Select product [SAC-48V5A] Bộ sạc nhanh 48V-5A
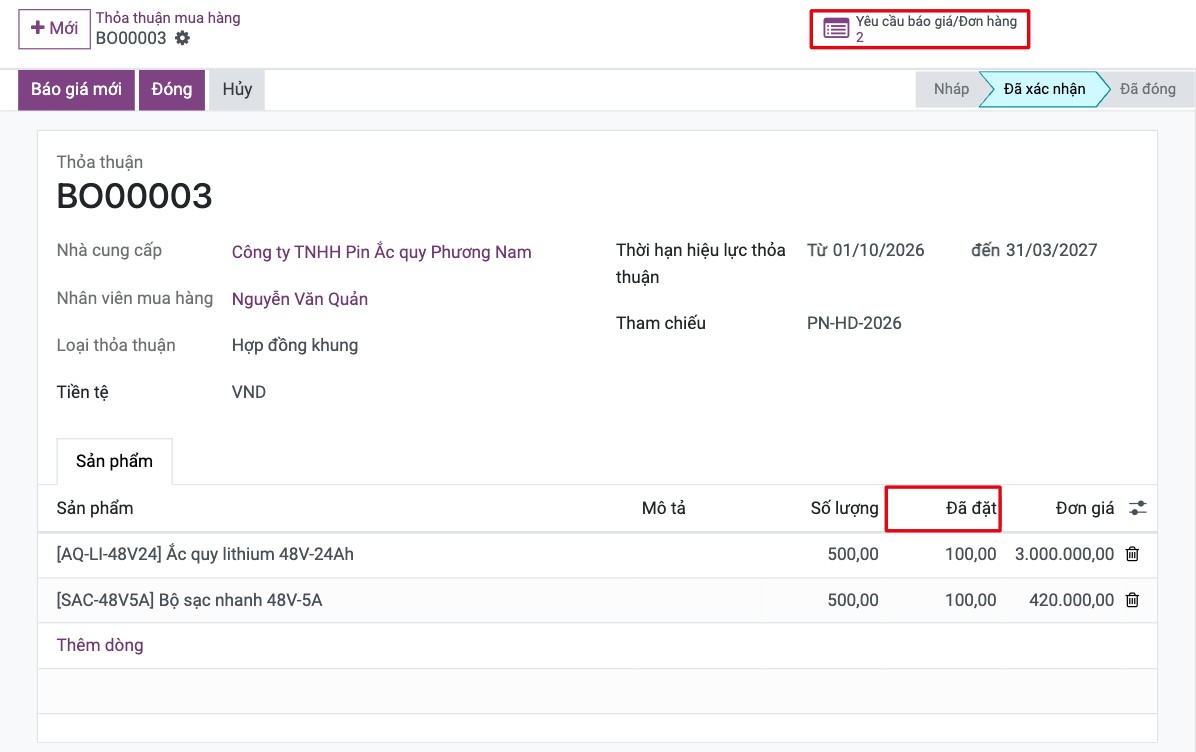The width and height of the screenshot is (1196, 752). coord(189,600)
